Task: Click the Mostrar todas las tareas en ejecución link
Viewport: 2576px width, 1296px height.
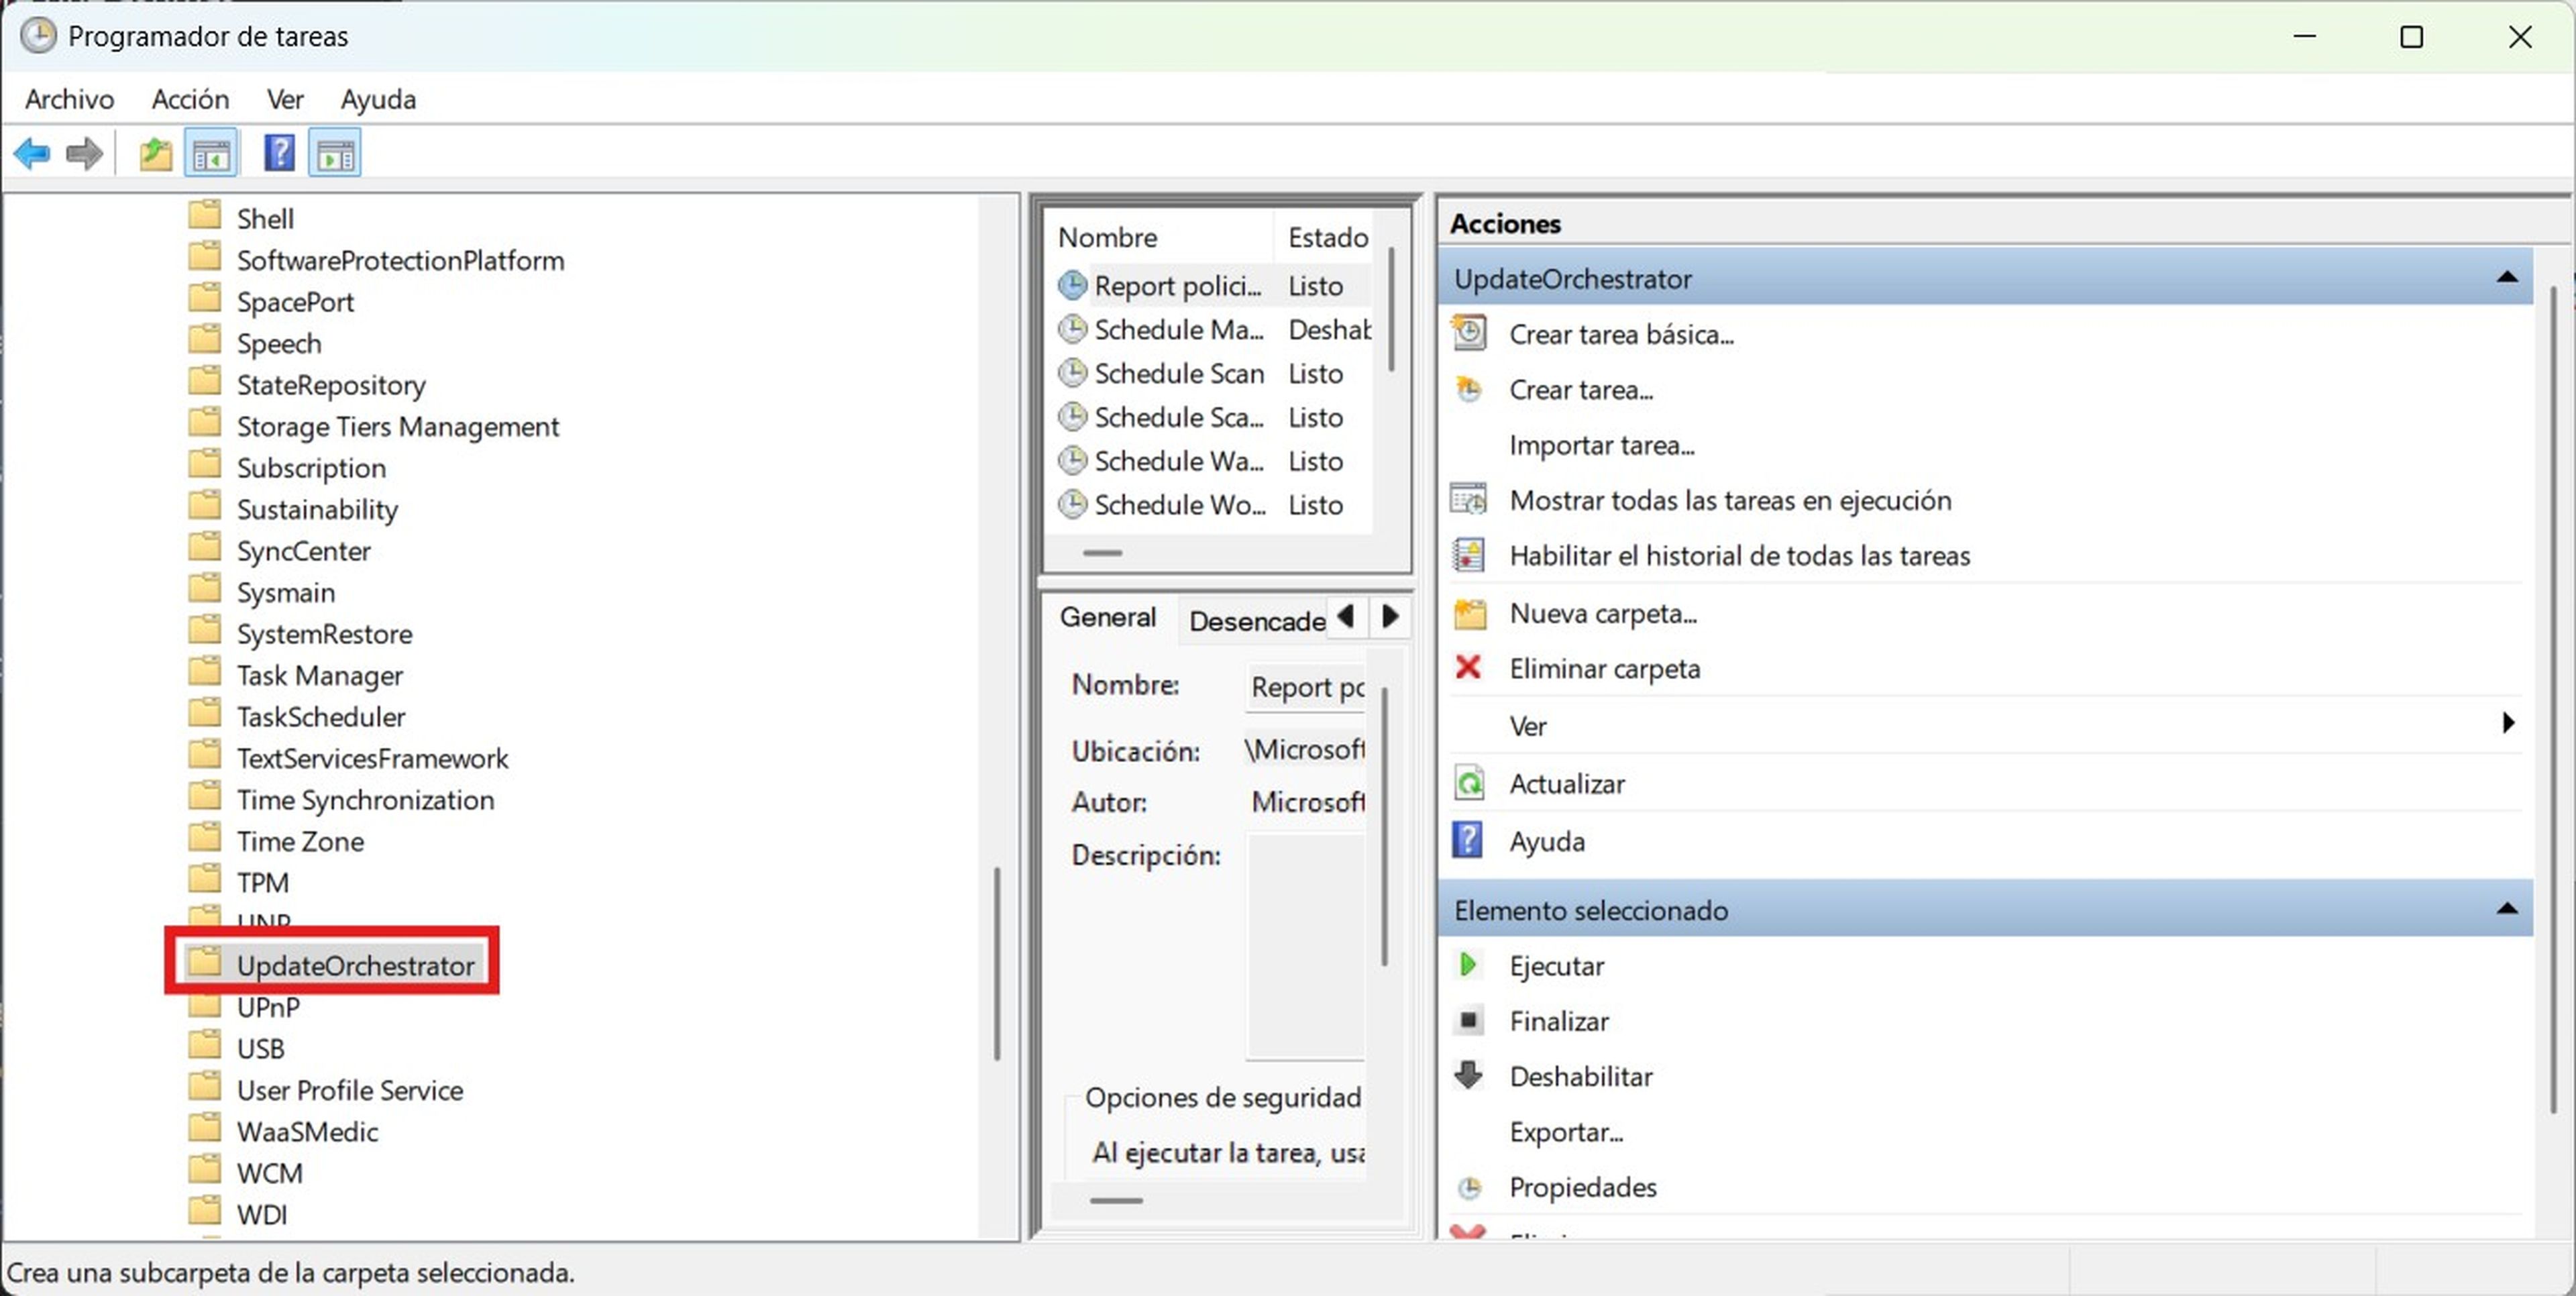Action: pyautogui.click(x=1730, y=500)
